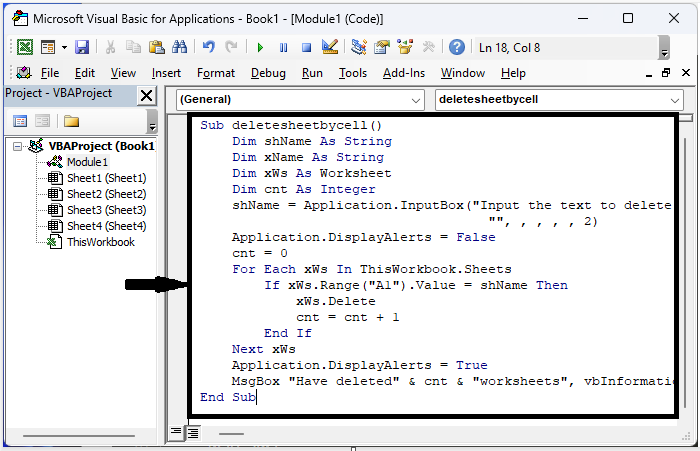Screen dimensions: 700x451
Task: Click the Insert UserForm icon
Action: click(48, 47)
